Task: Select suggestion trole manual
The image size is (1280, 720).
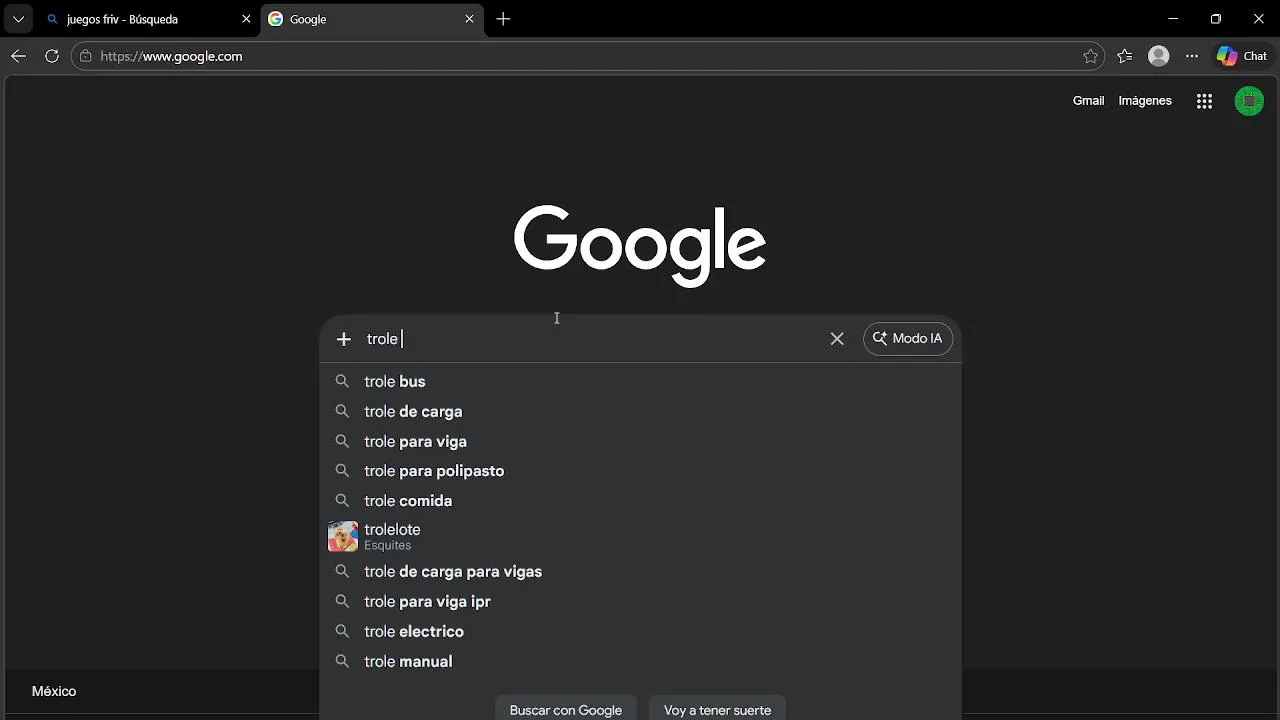Action: pos(640,662)
